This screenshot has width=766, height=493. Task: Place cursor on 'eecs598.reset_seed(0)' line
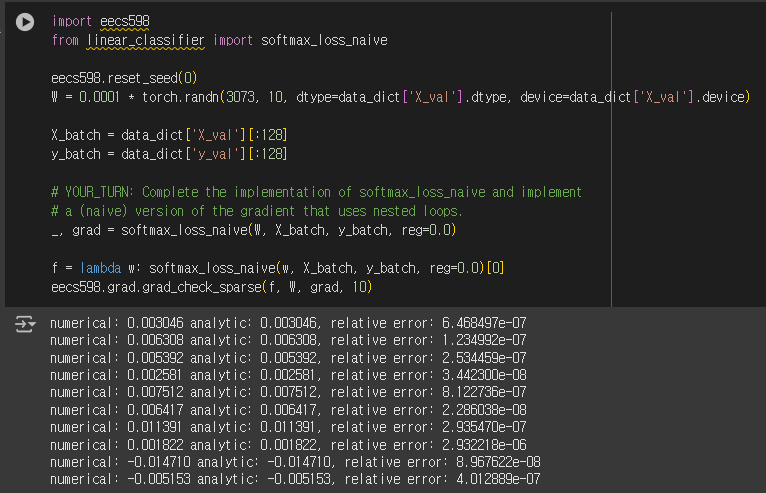pos(124,78)
